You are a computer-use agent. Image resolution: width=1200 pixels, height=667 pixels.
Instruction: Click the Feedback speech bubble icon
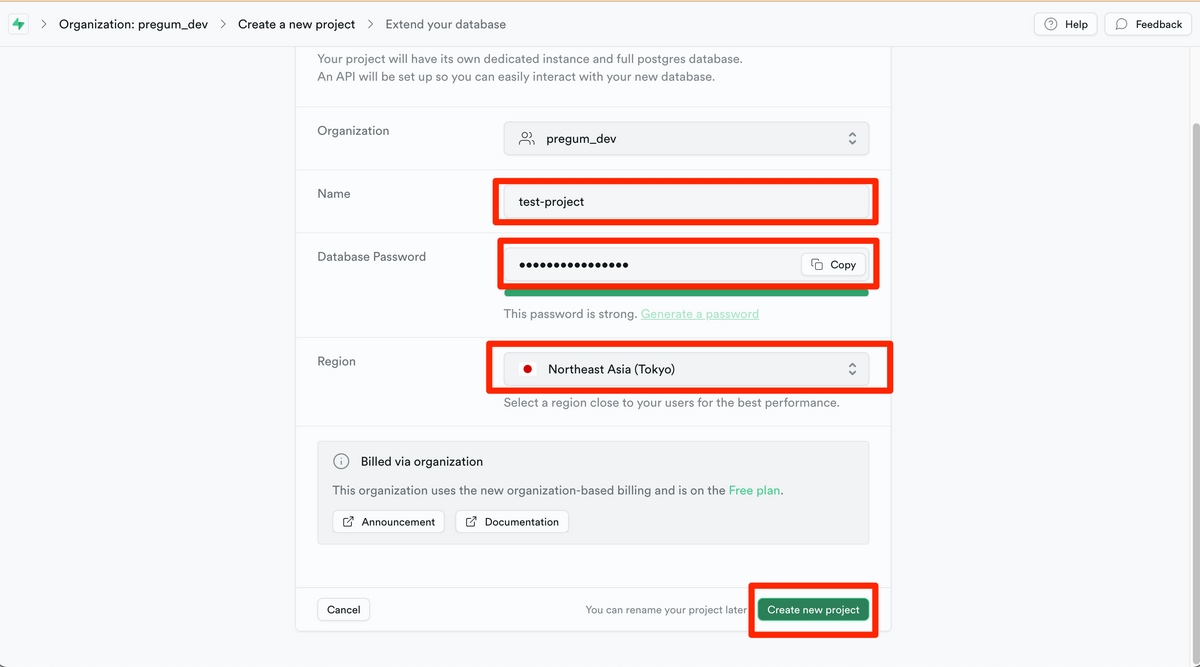(x=1122, y=24)
